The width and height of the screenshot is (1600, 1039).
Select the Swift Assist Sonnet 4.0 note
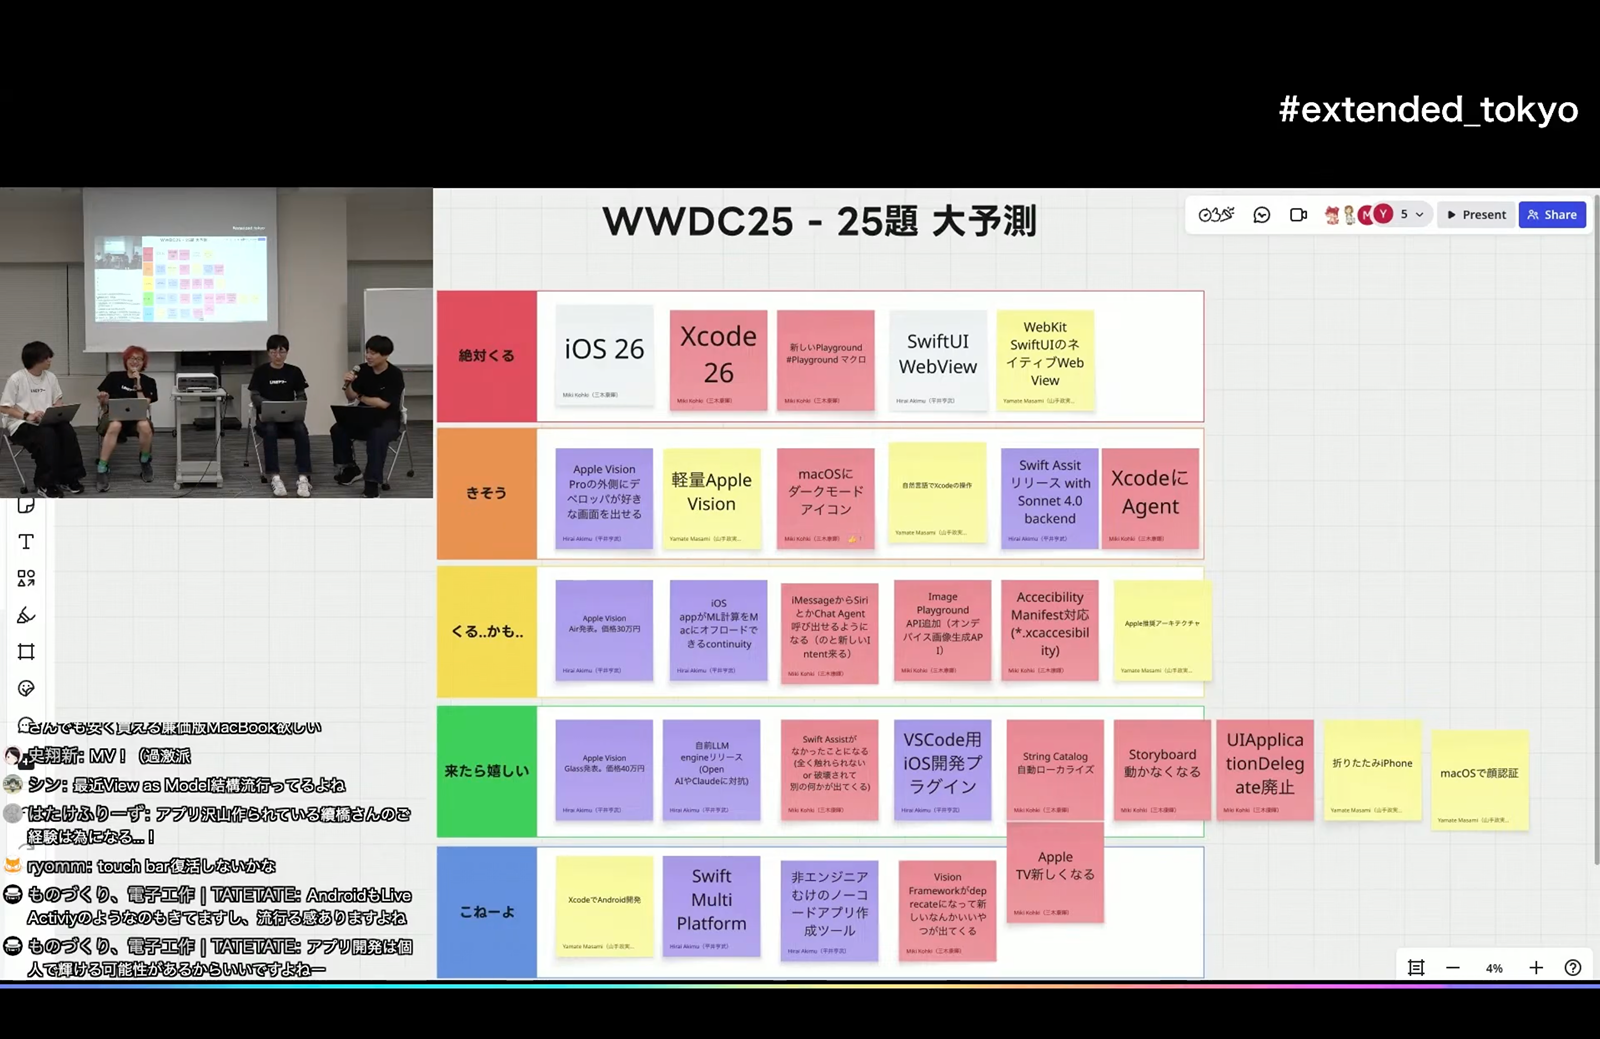[x=1050, y=497]
